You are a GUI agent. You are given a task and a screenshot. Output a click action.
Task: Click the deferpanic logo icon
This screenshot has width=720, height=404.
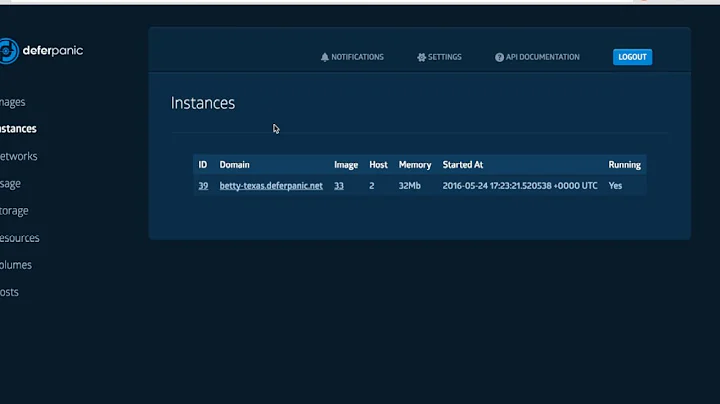9,50
